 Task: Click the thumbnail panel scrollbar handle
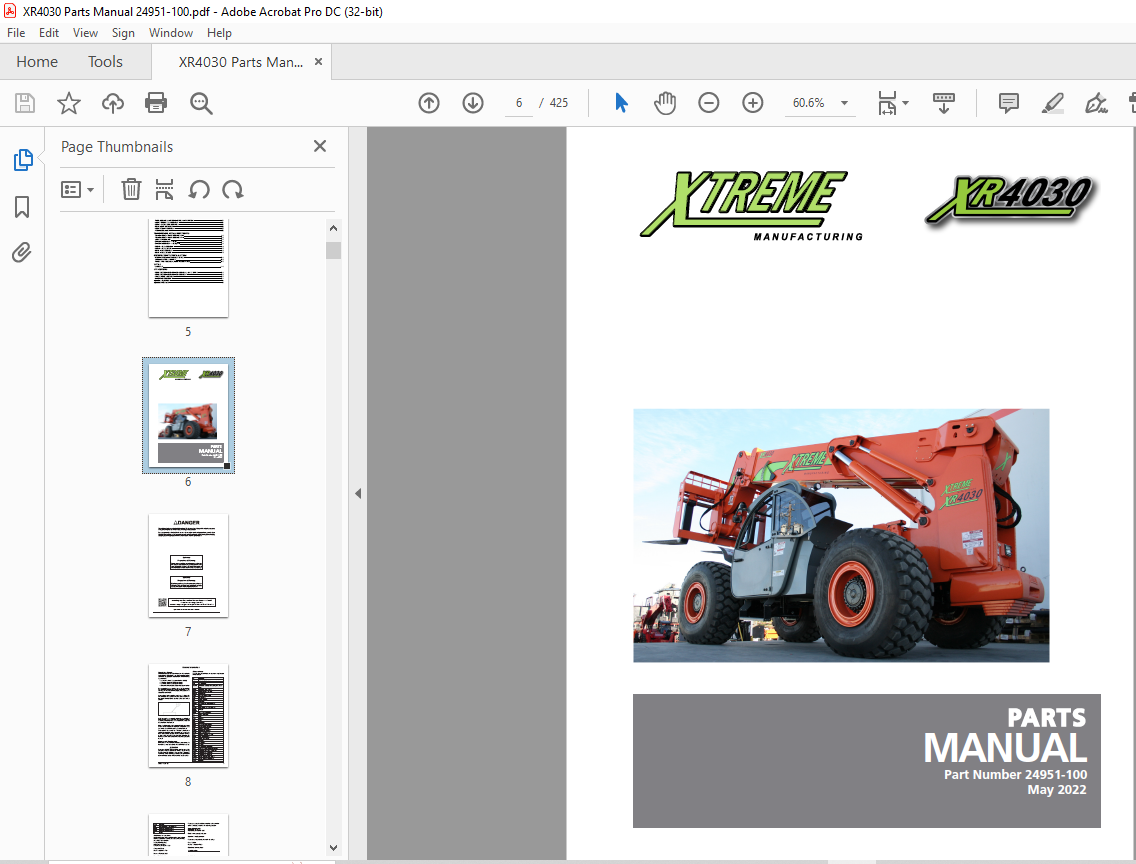point(333,251)
